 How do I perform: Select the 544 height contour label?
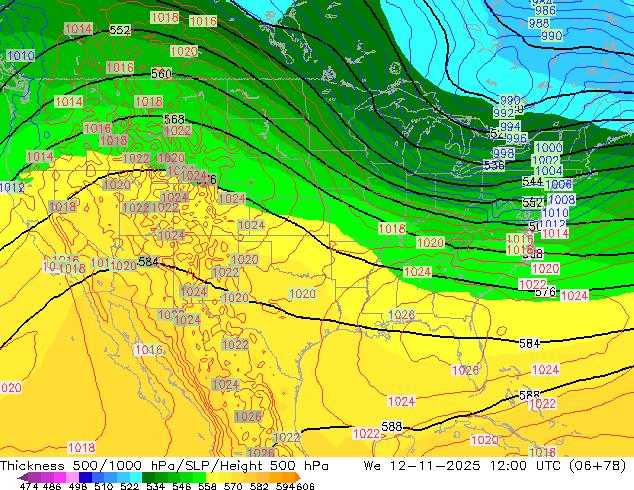(532, 182)
